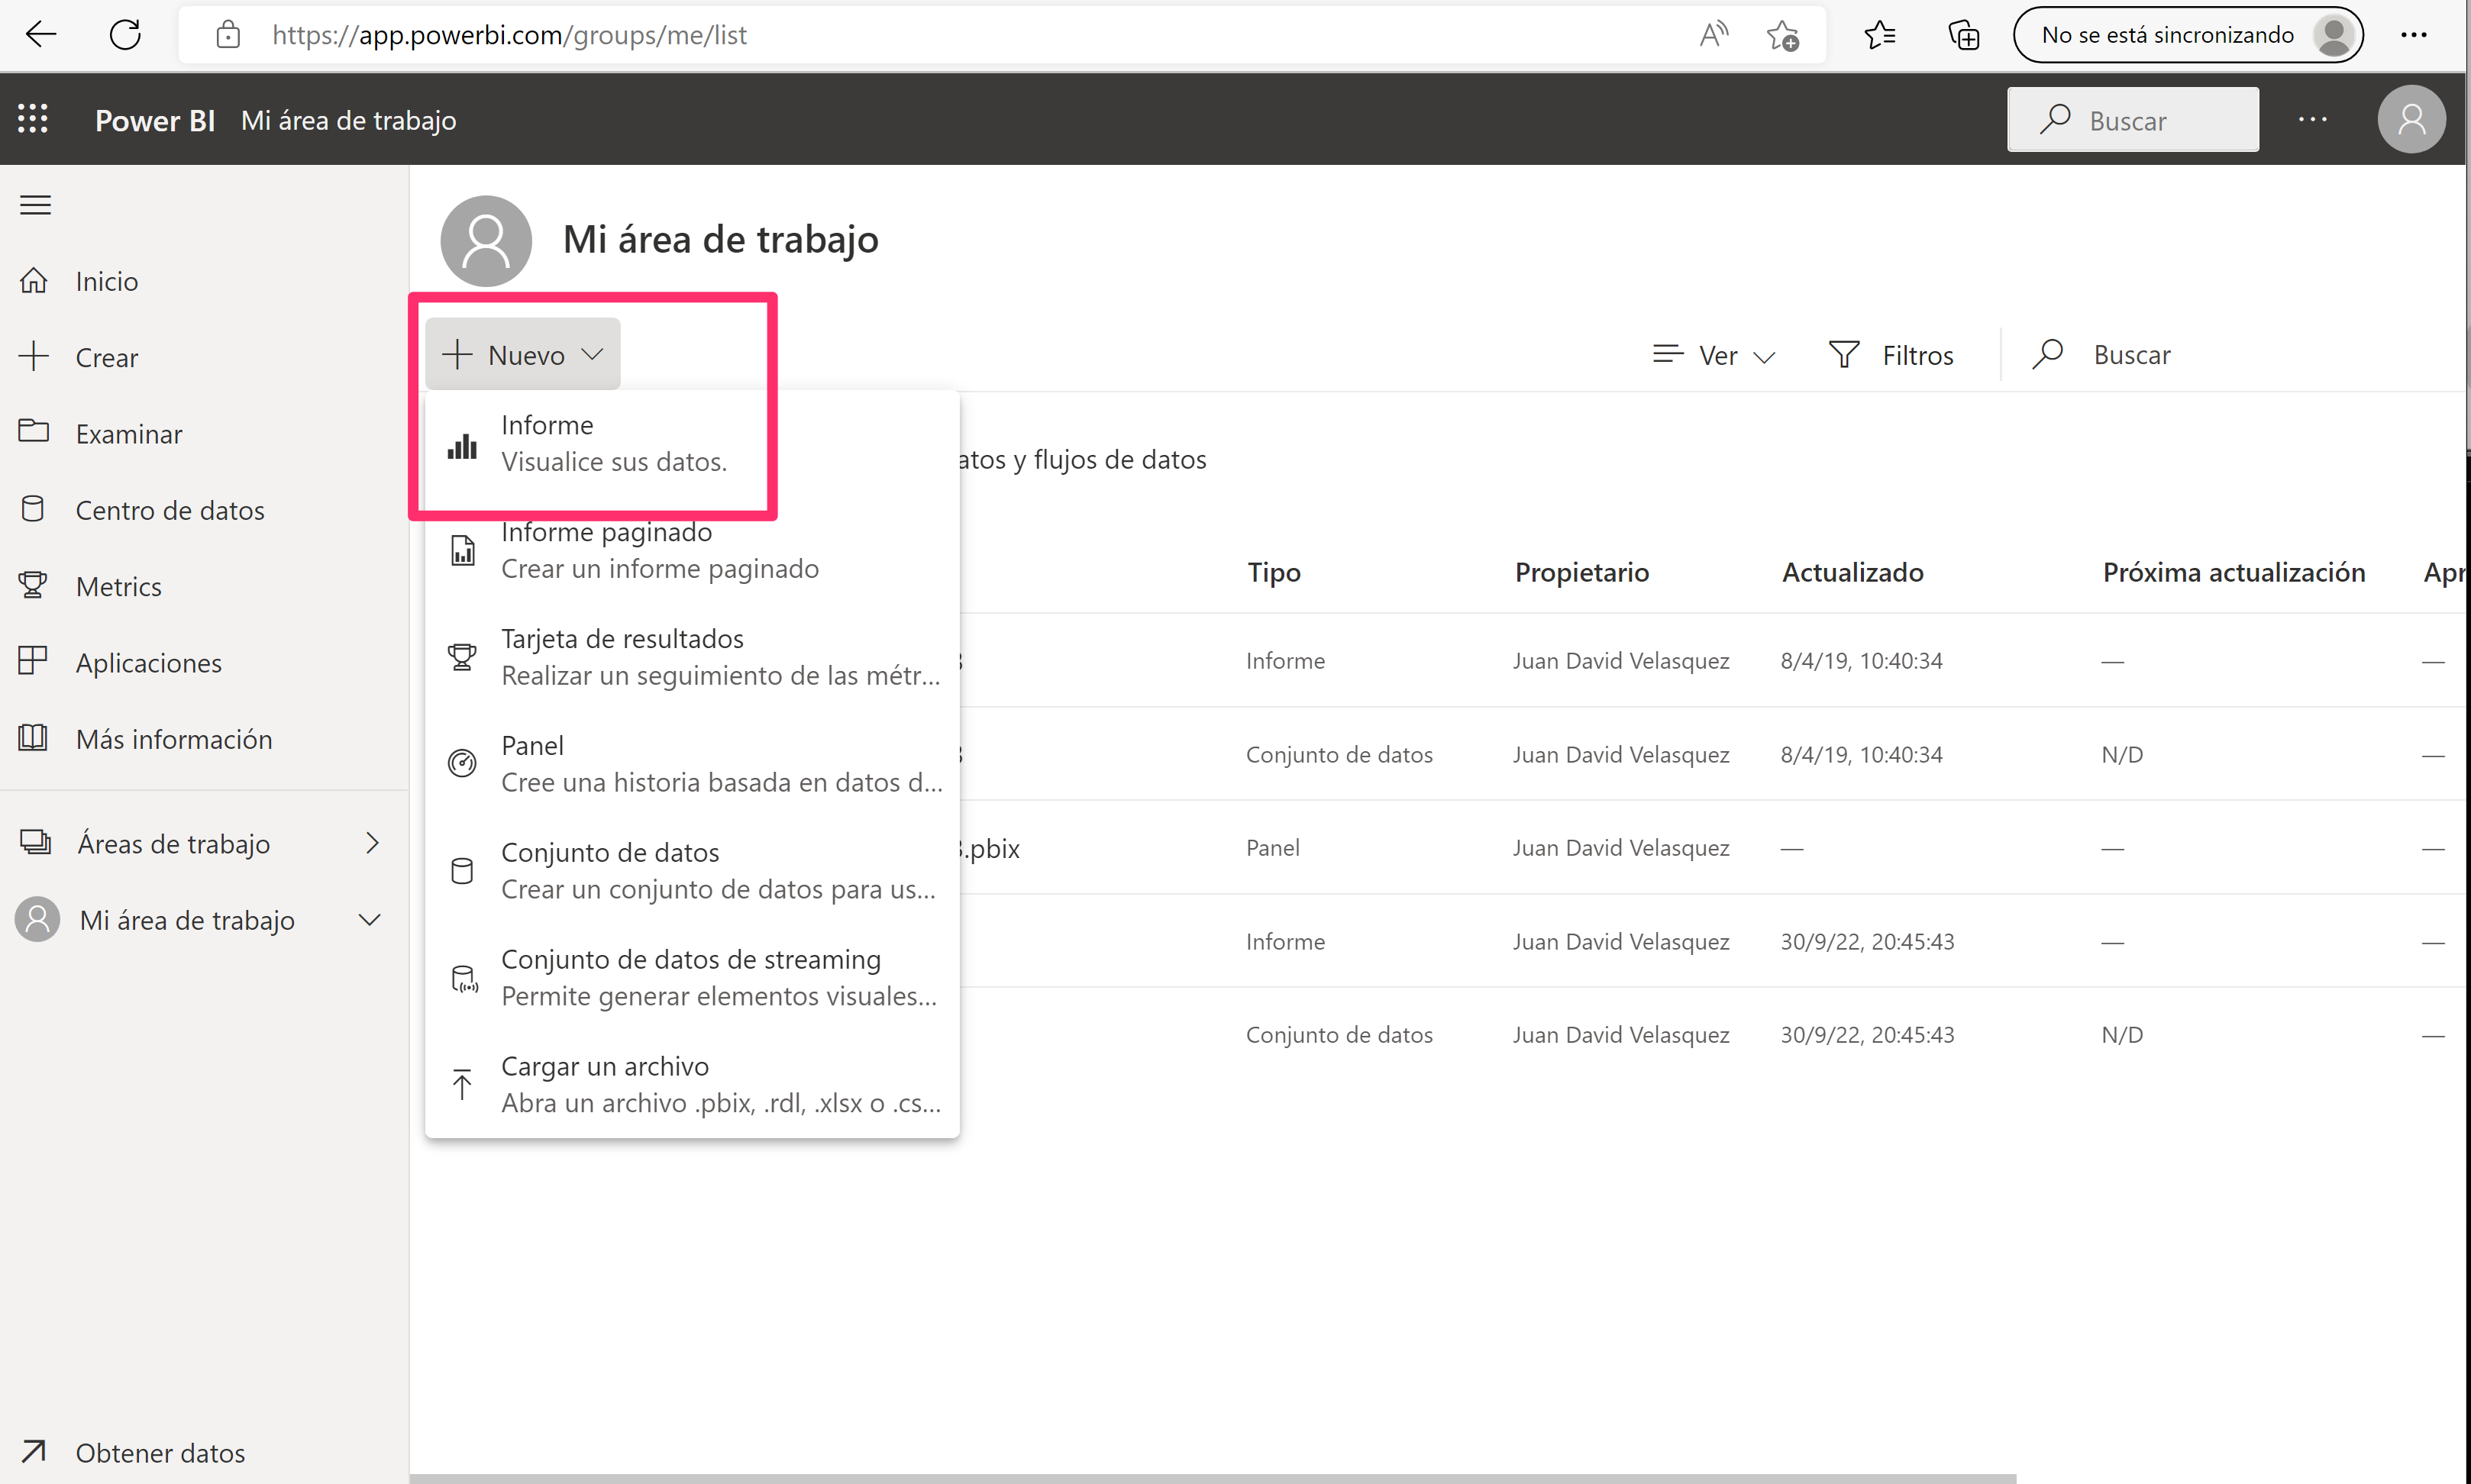
Task: Select Conjunto de datos de streaming option
Action: pos(692,979)
